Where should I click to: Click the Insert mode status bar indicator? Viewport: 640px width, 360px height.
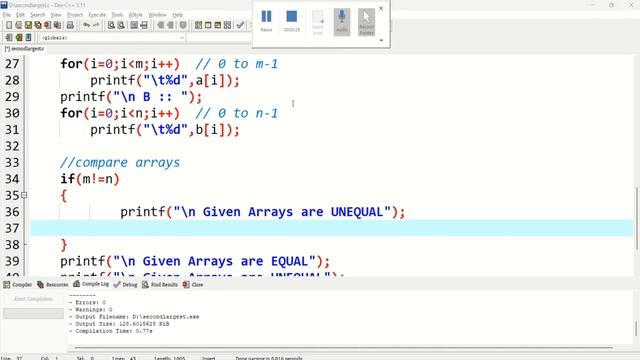coord(209,358)
